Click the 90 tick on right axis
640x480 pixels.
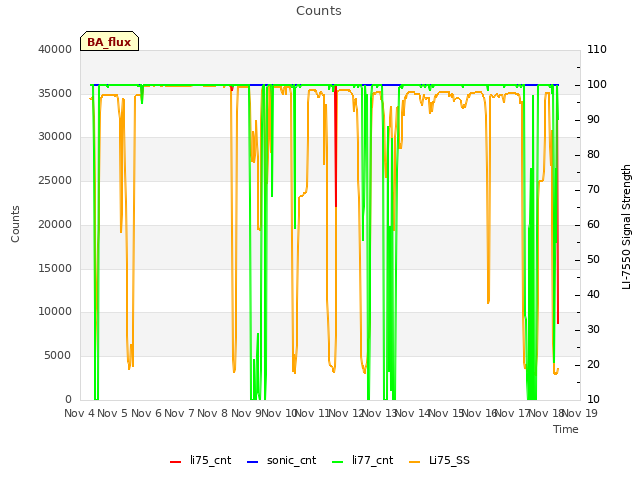(593, 120)
